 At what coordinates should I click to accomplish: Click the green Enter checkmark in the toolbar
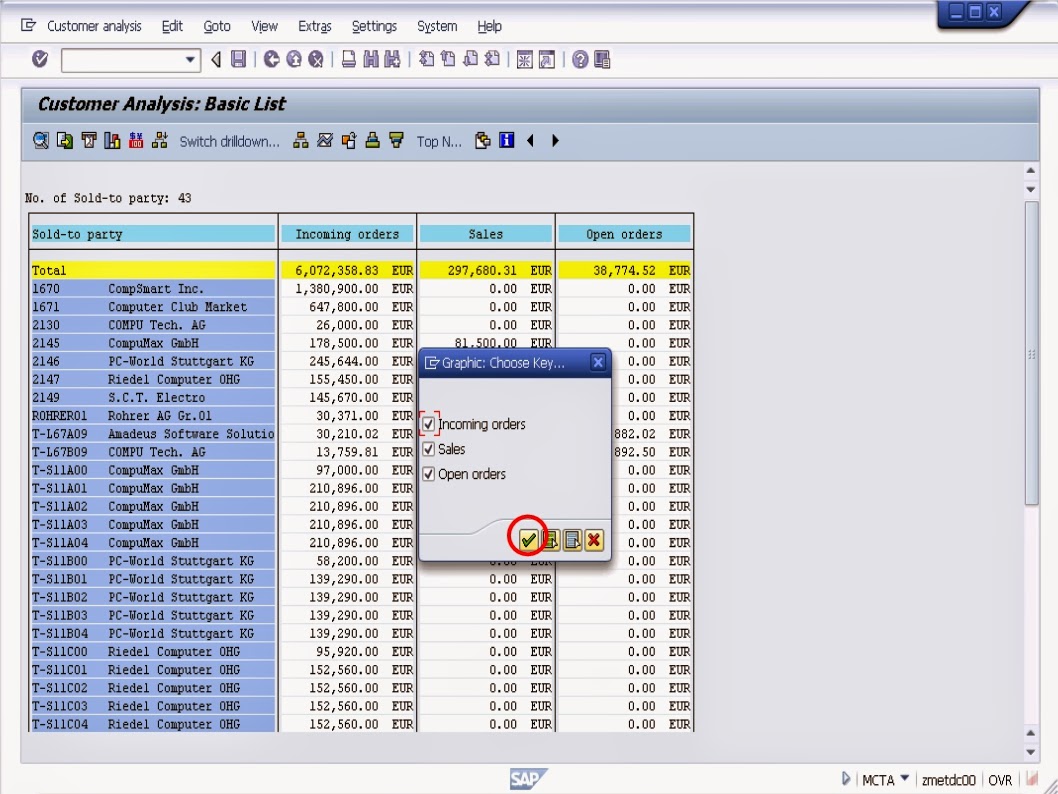click(40, 59)
